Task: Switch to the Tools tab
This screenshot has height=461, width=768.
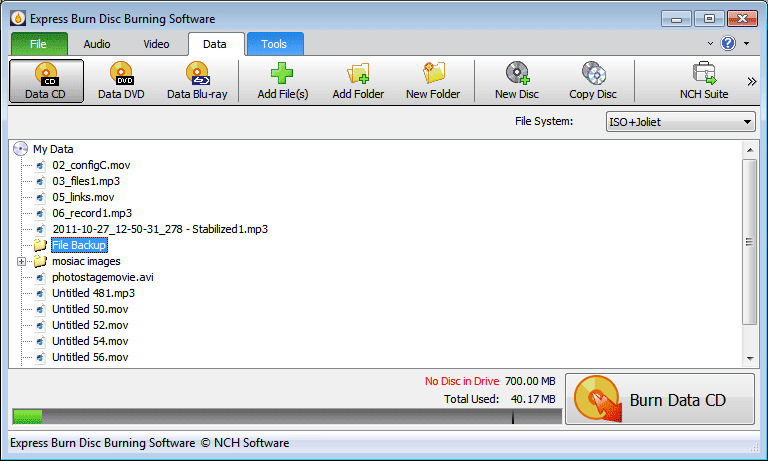Action: click(x=274, y=44)
